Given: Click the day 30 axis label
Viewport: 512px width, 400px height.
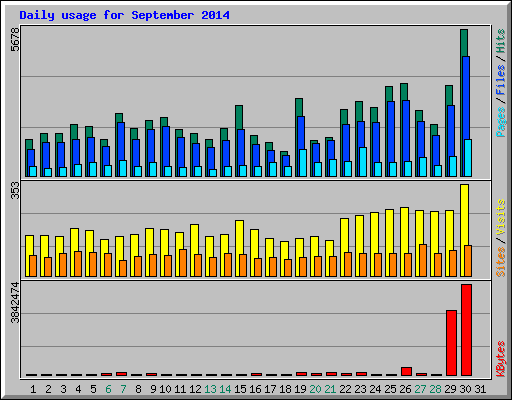Looking at the screenshot, I should coord(465,389).
